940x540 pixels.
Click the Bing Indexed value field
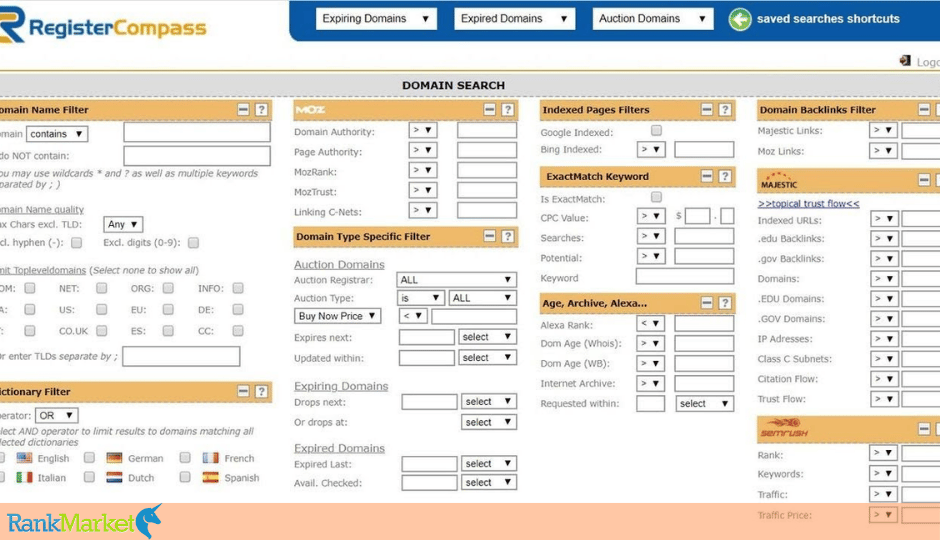[704, 149]
